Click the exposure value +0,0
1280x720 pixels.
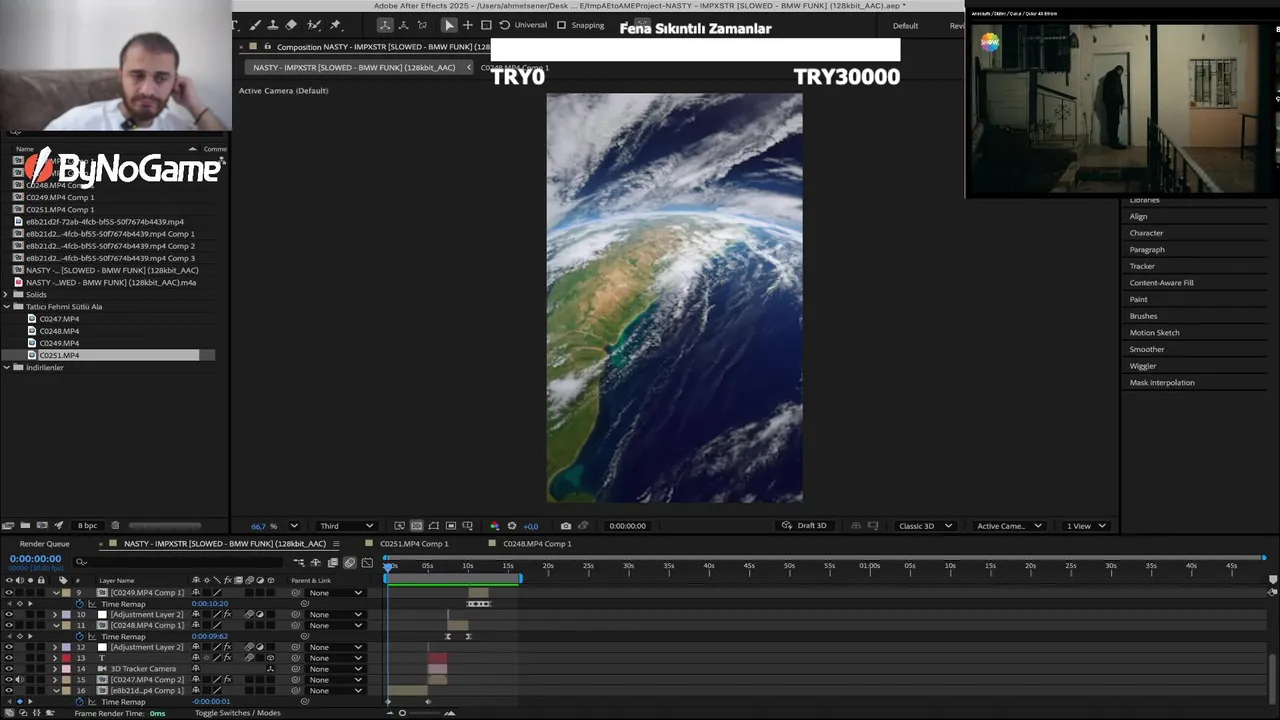point(531,526)
